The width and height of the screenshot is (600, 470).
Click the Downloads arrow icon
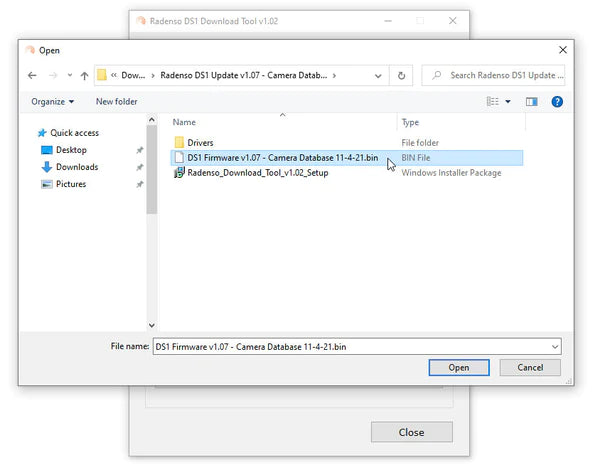tap(47, 167)
